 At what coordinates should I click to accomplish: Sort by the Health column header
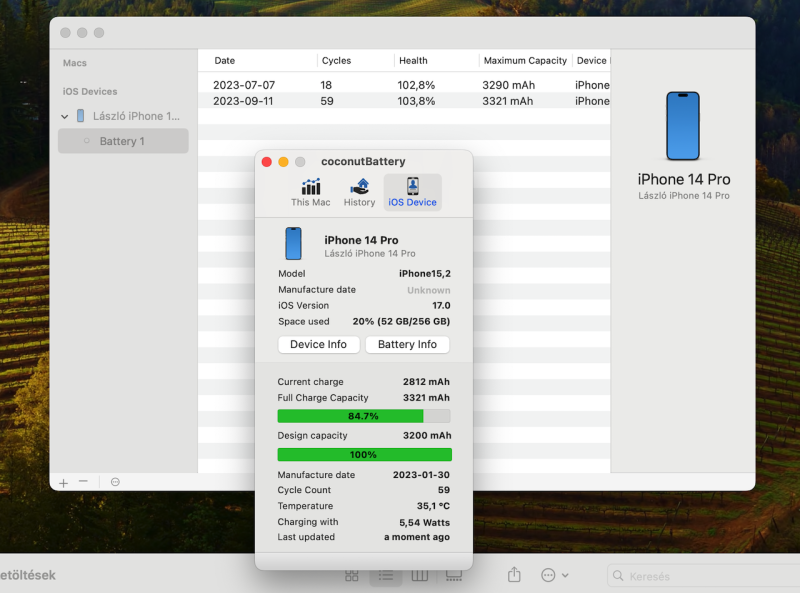click(436, 60)
